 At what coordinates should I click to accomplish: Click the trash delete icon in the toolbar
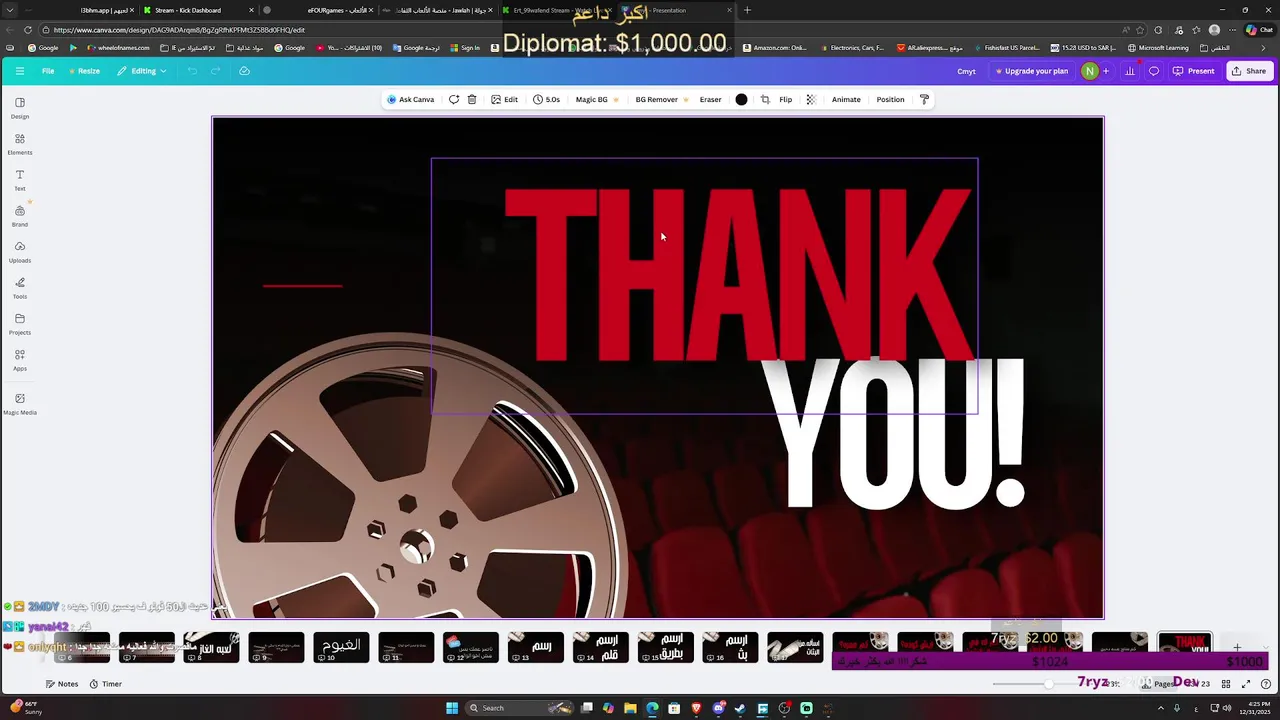[472, 99]
